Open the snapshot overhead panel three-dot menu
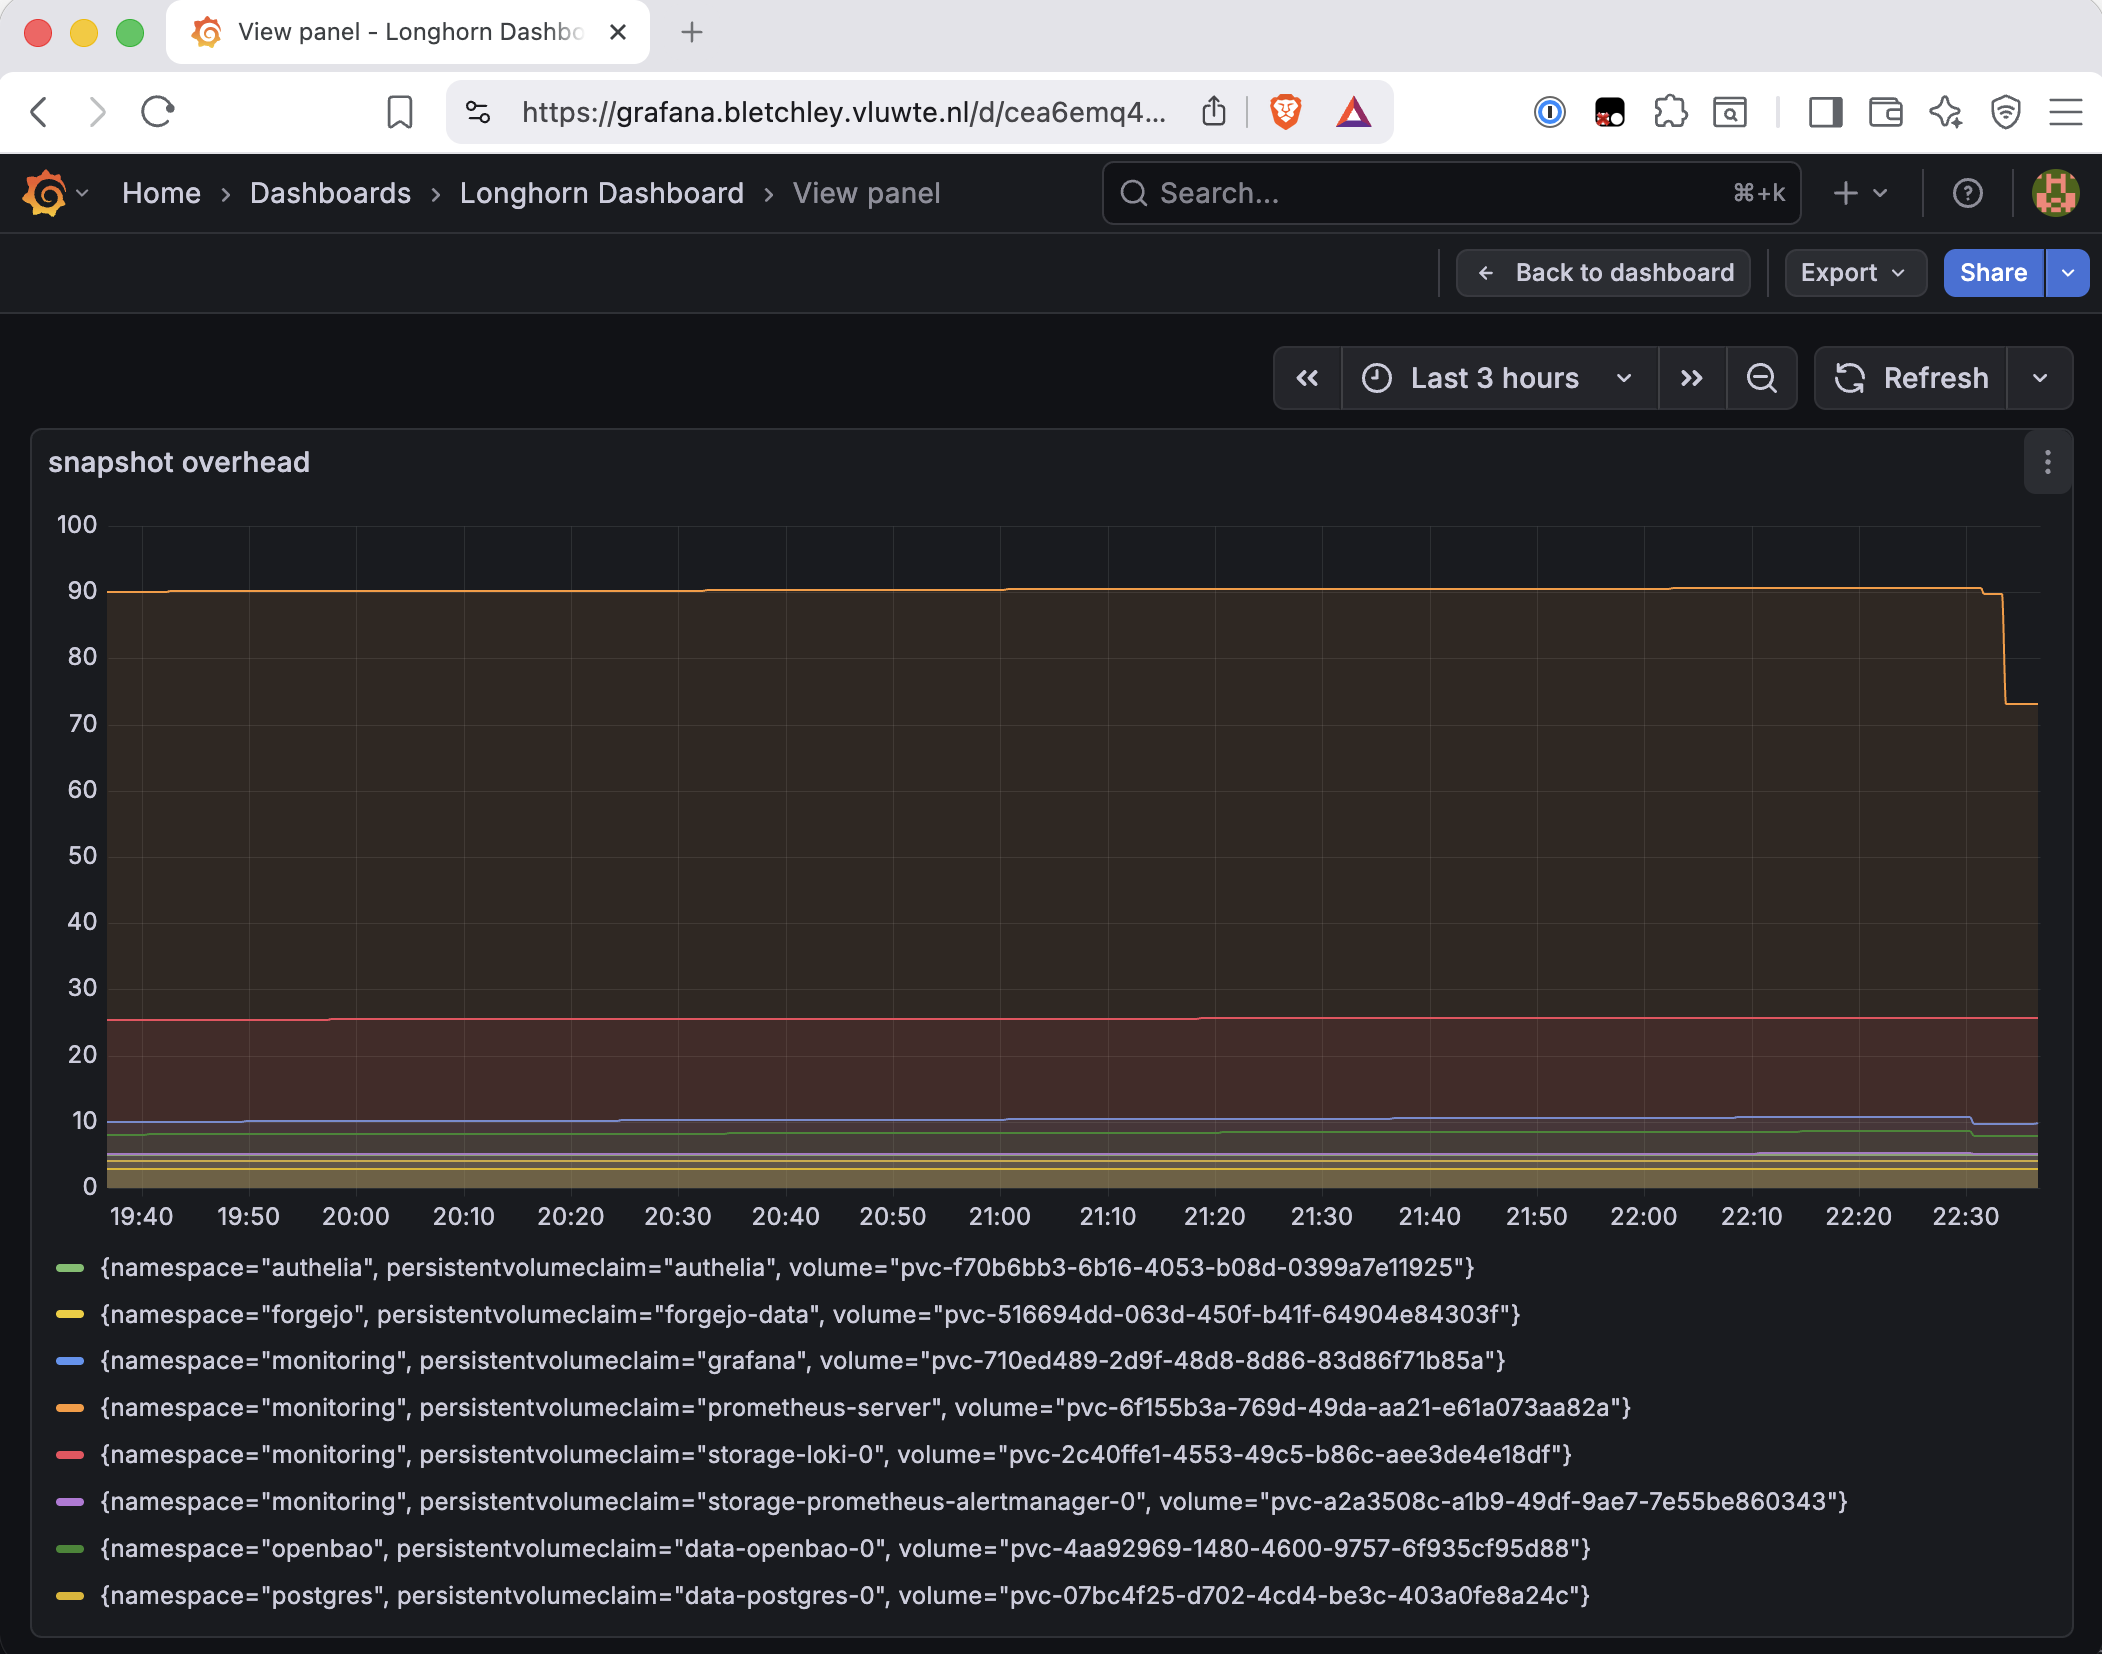2102x1654 pixels. [x=2048, y=462]
